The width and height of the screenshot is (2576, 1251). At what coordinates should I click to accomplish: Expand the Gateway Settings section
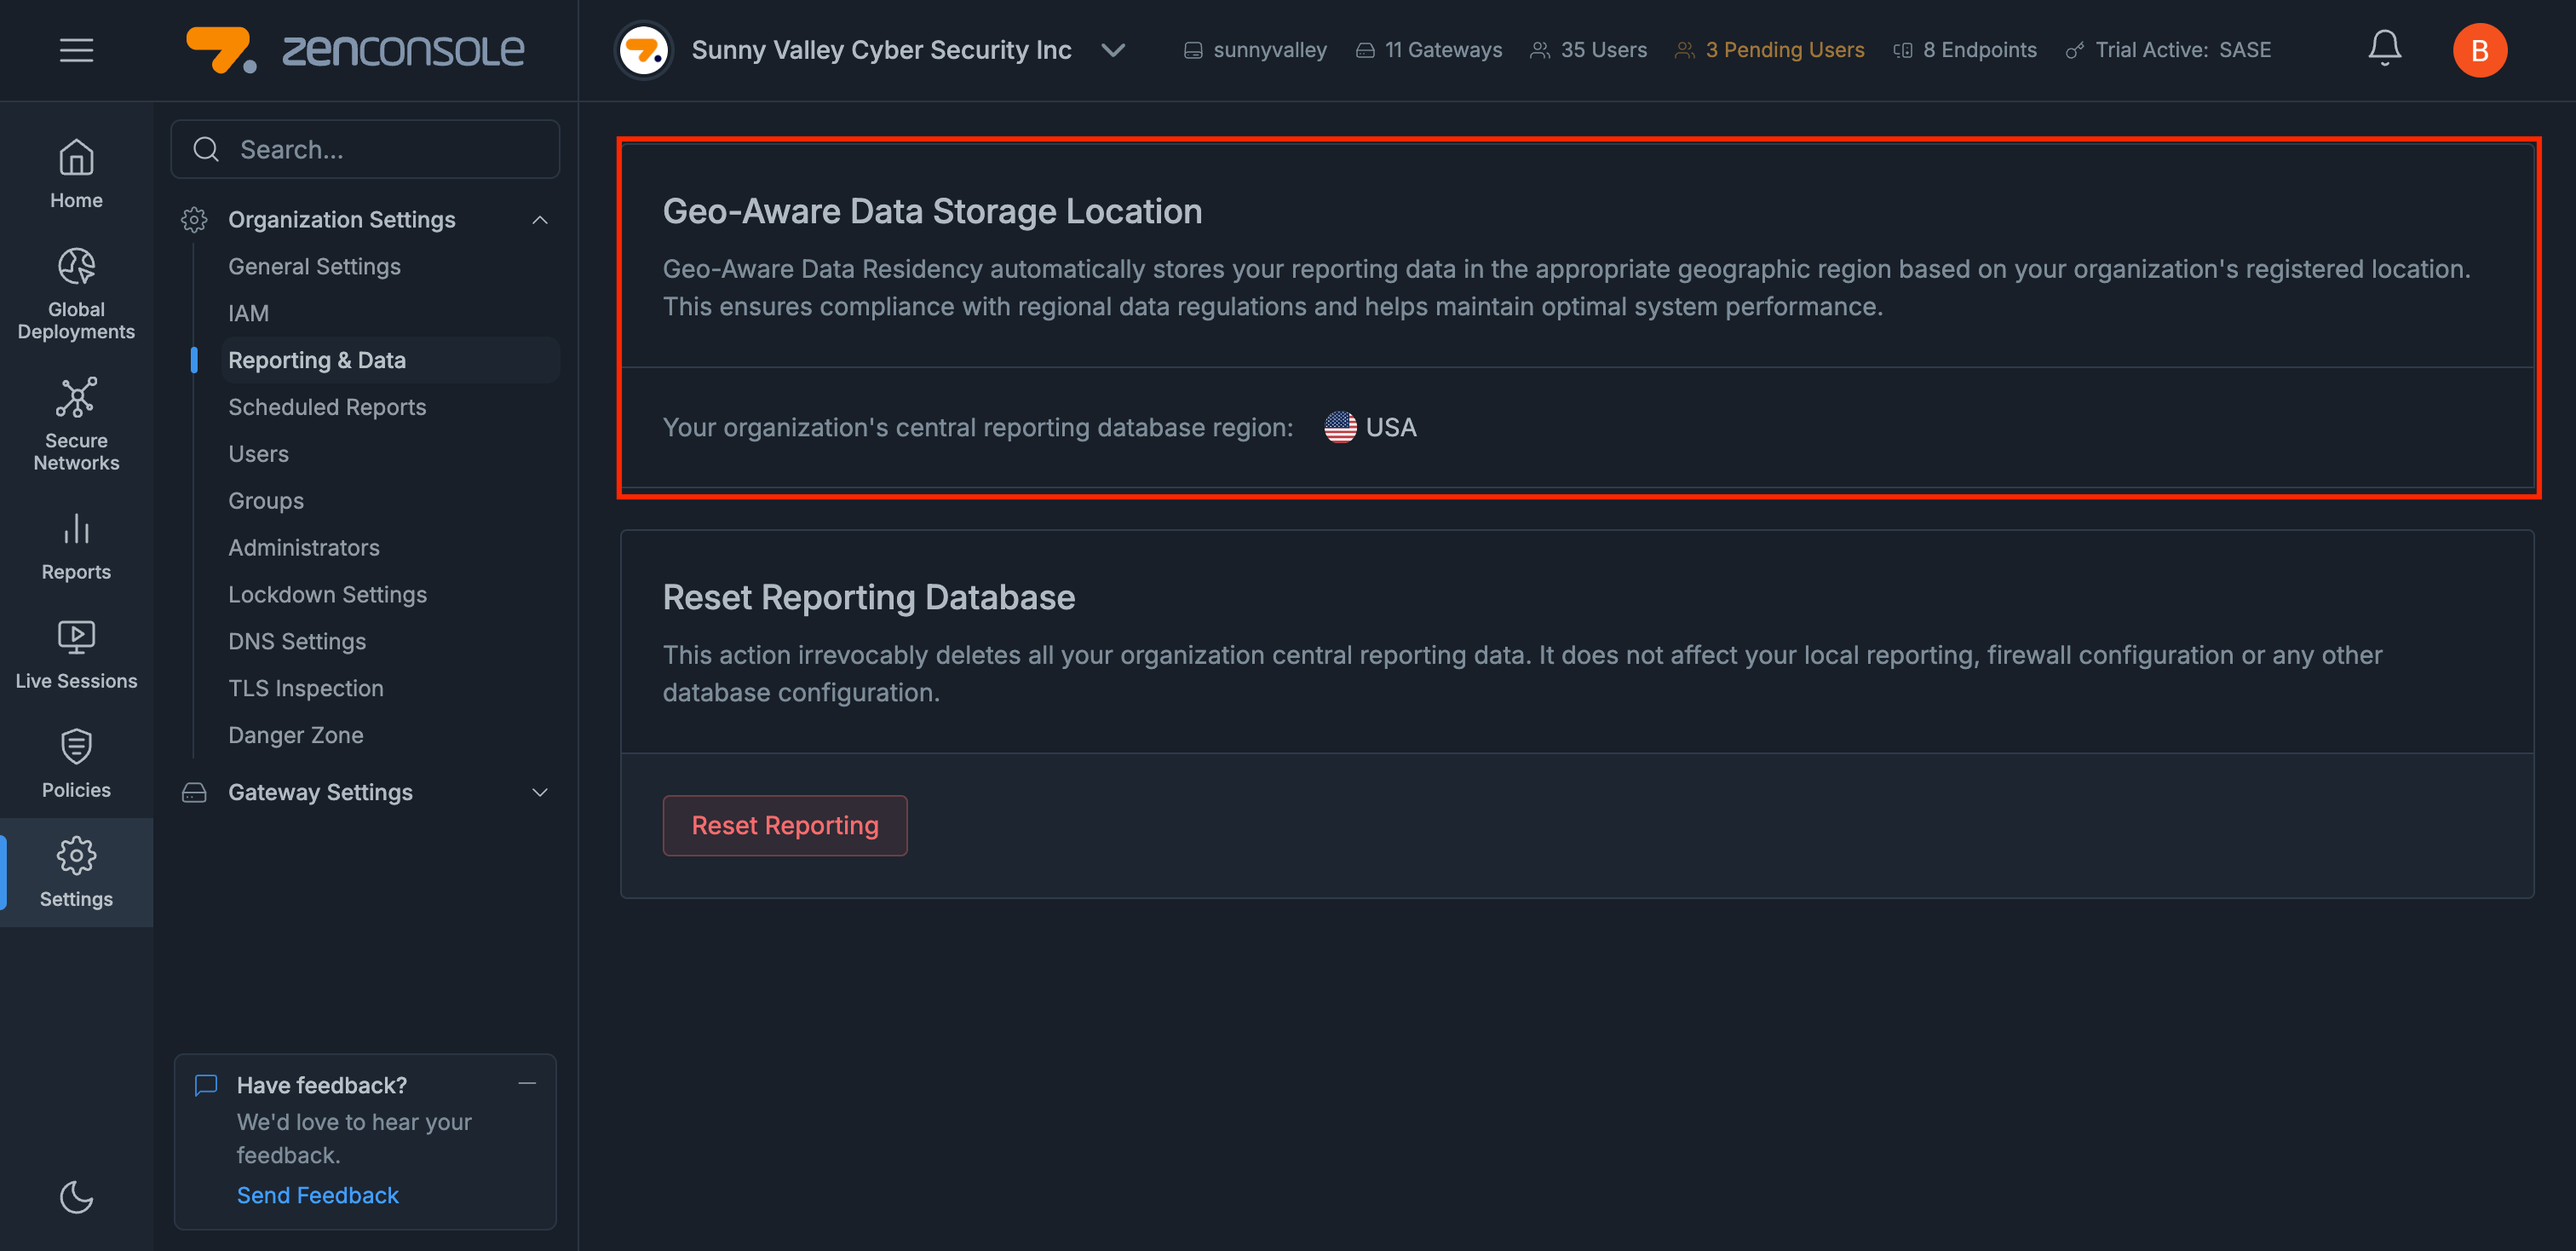[540, 792]
